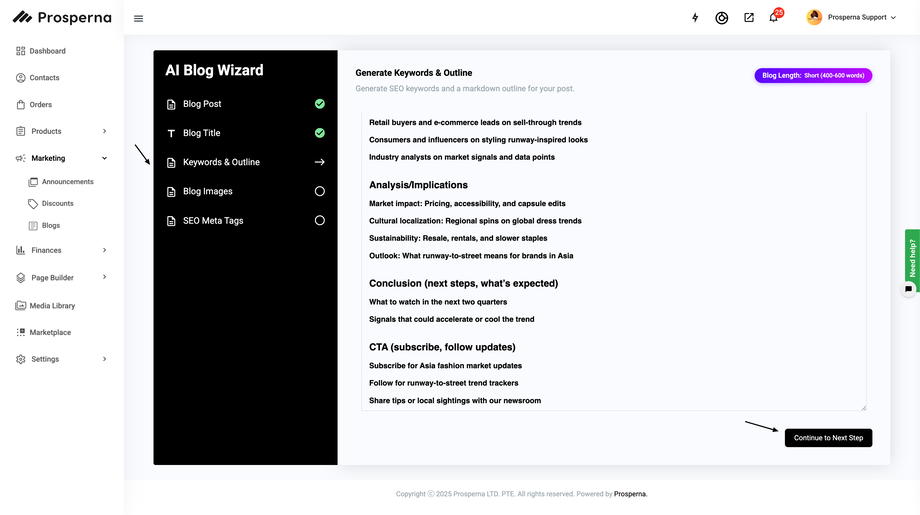Expand the Products sidebar menu
Viewport: 920px width, 515px height.
pyautogui.click(x=104, y=131)
